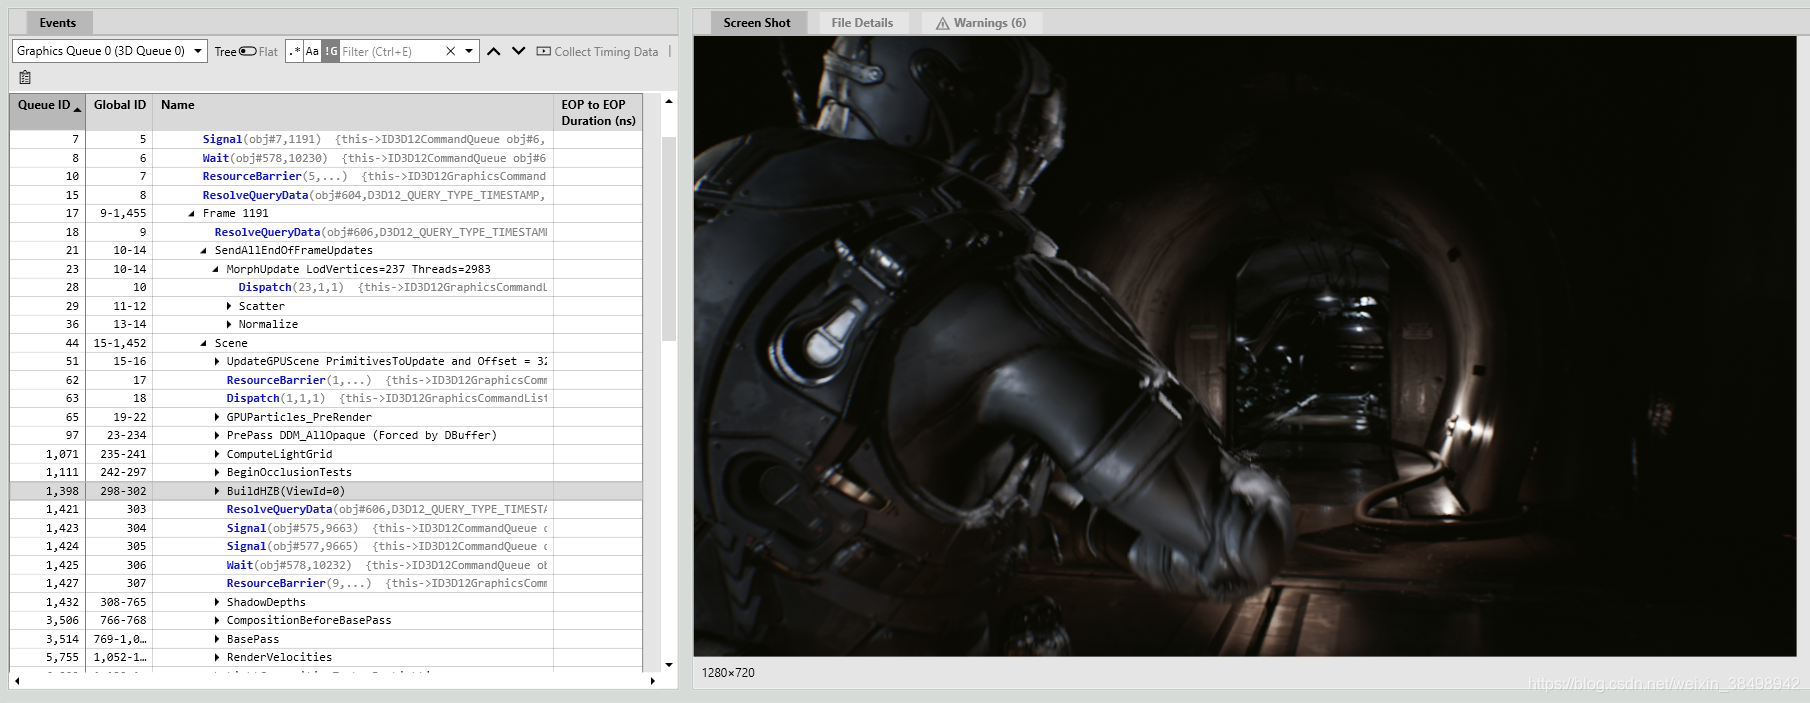Select Signal(obj#577,9665) event
The width and height of the screenshot is (1810, 703).
pos(326,547)
